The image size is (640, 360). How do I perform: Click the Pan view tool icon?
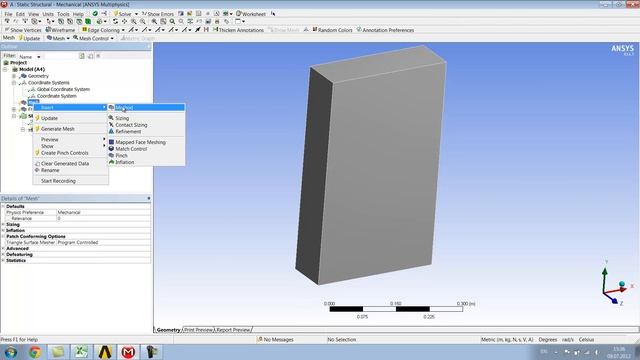124,21
